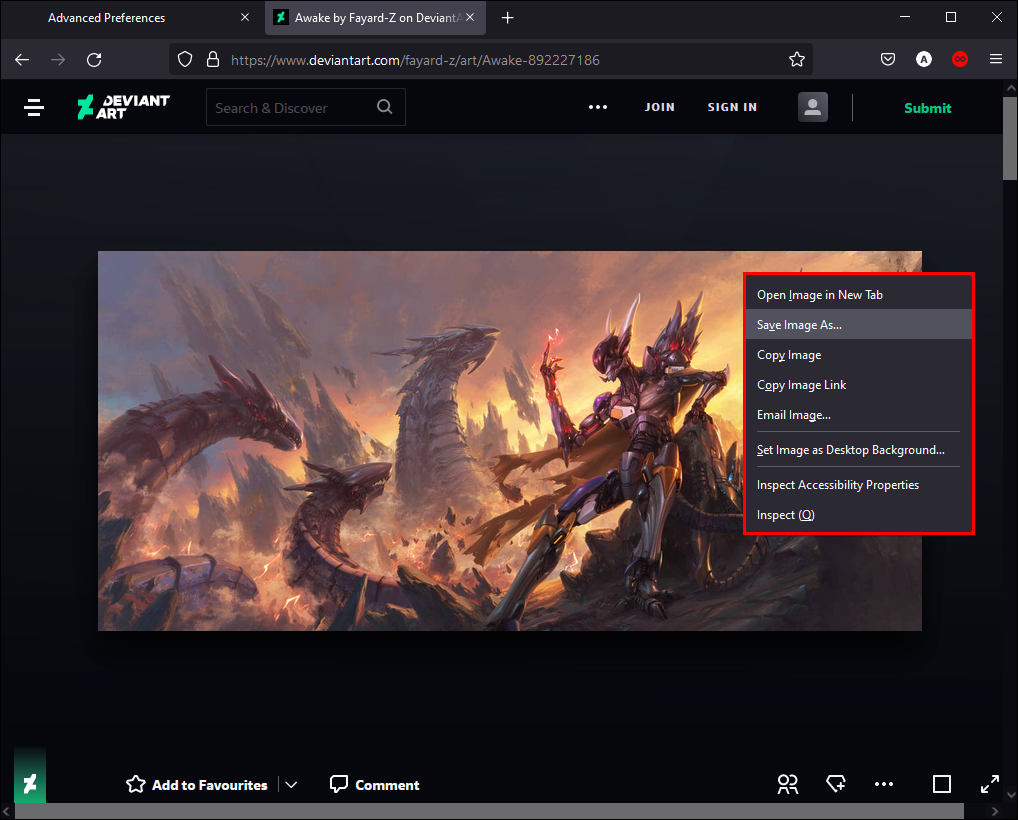Bookmark this page with the star
The width and height of the screenshot is (1018, 820).
click(x=797, y=60)
